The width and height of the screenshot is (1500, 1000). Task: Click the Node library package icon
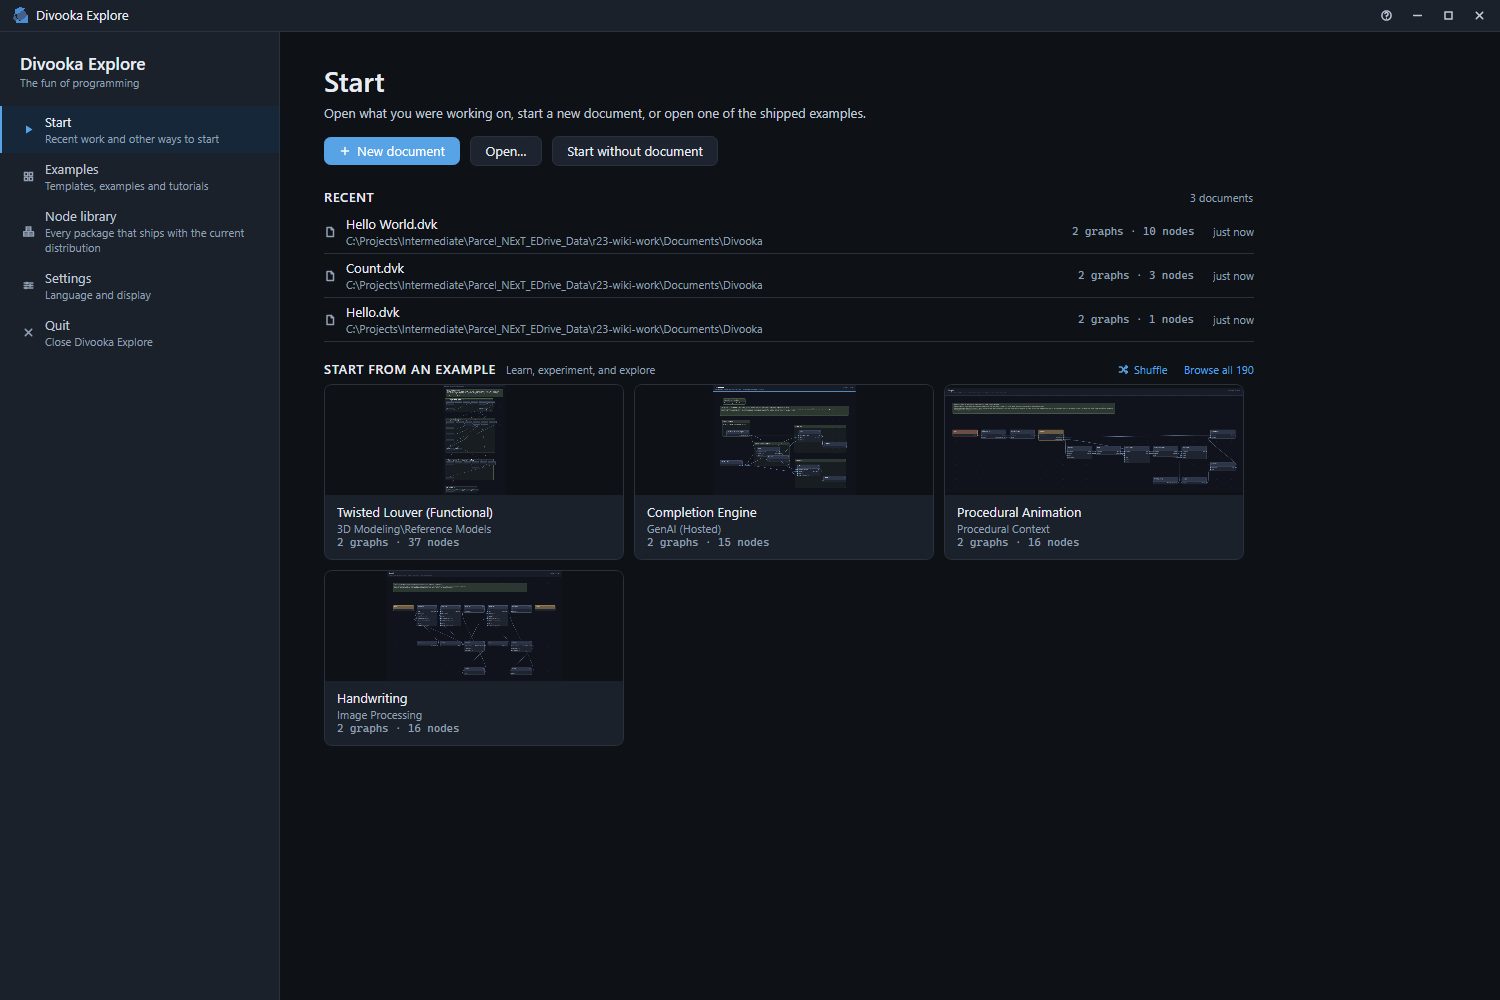click(28, 232)
